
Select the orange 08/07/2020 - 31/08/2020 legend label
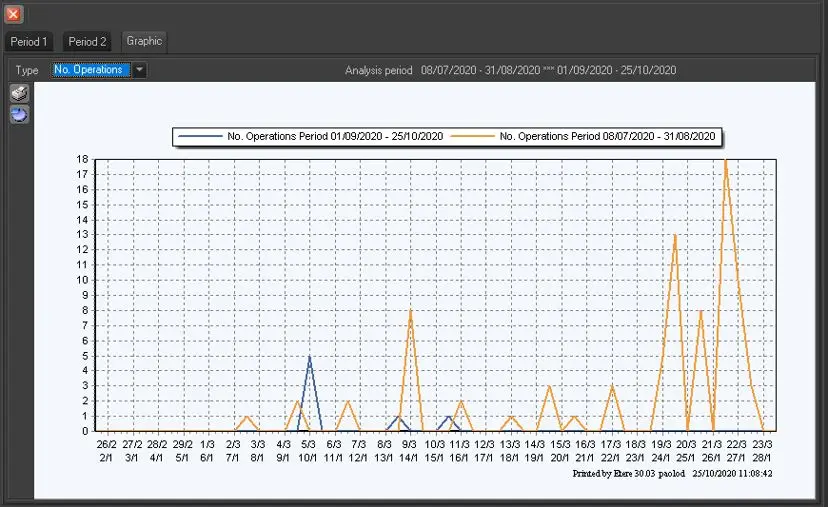click(x=608, y=137)
